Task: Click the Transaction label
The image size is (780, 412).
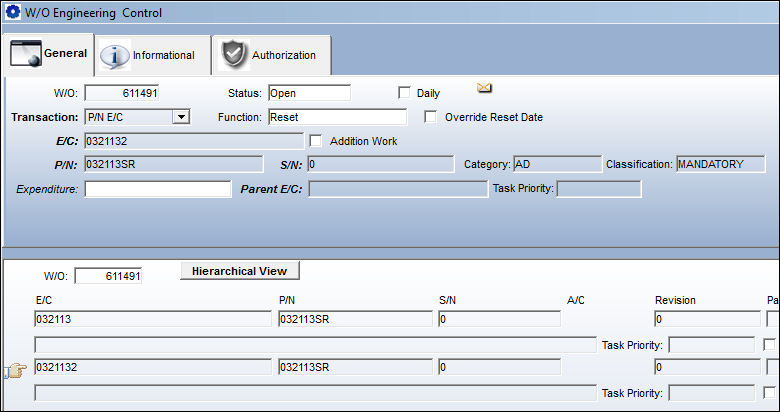Action: [x=45, y=117]
